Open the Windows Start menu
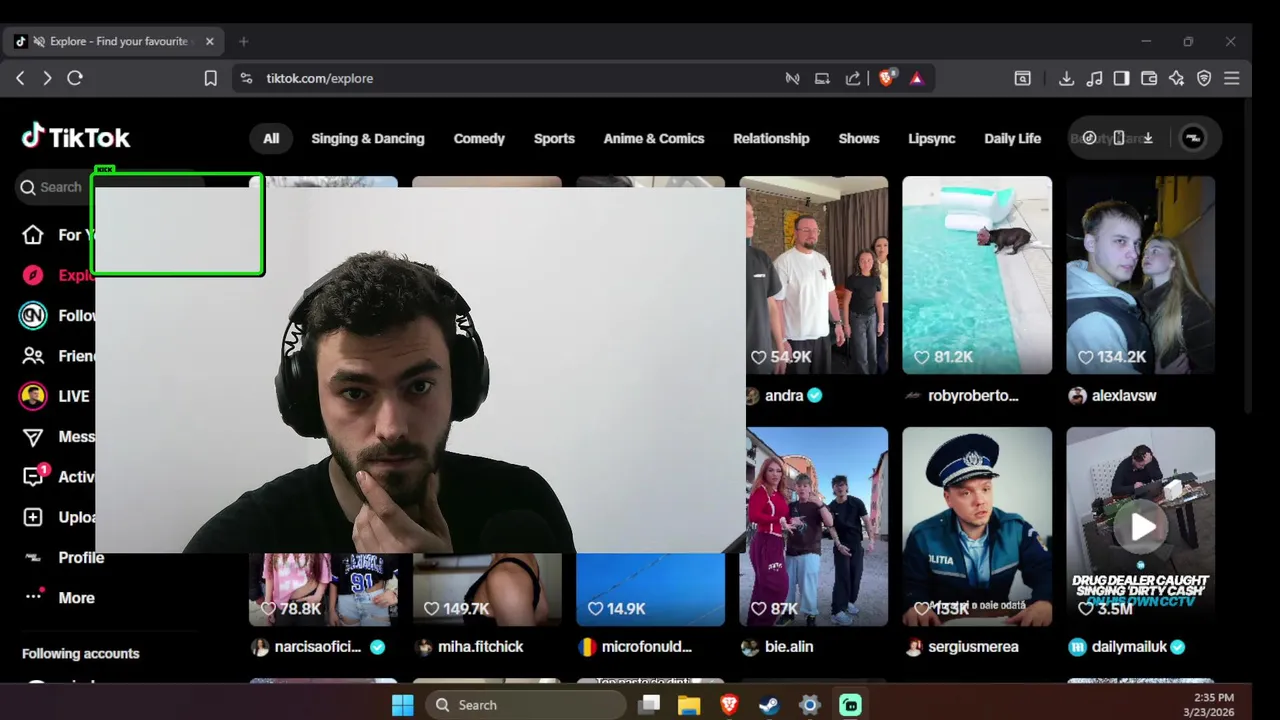The image size is (1280, 720). point(403,705)
